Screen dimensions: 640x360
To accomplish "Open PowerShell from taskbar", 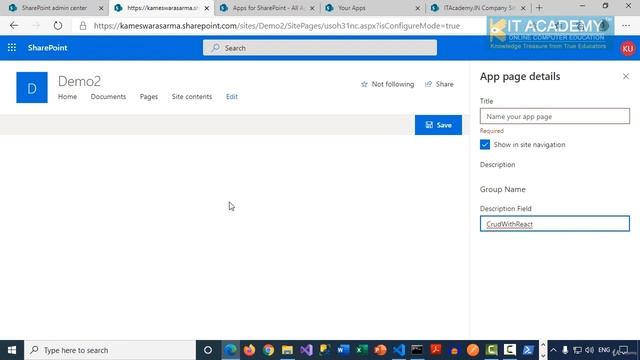I will pyautogui.click(x=529, y=350).
